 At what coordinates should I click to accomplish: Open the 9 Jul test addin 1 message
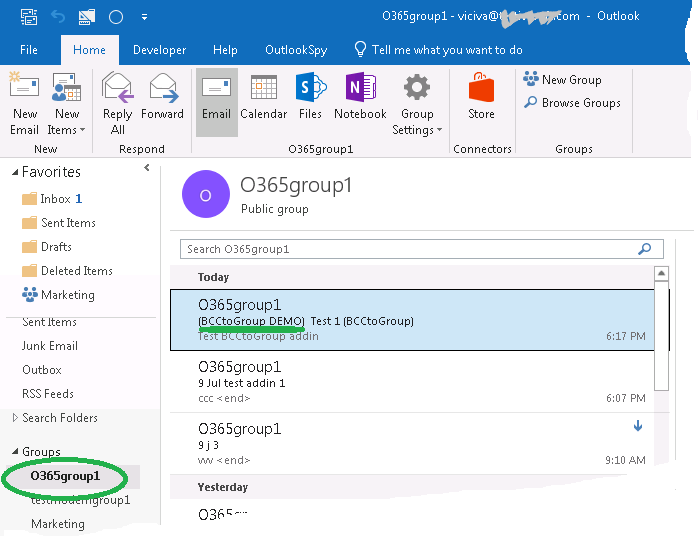coord(413,382)
